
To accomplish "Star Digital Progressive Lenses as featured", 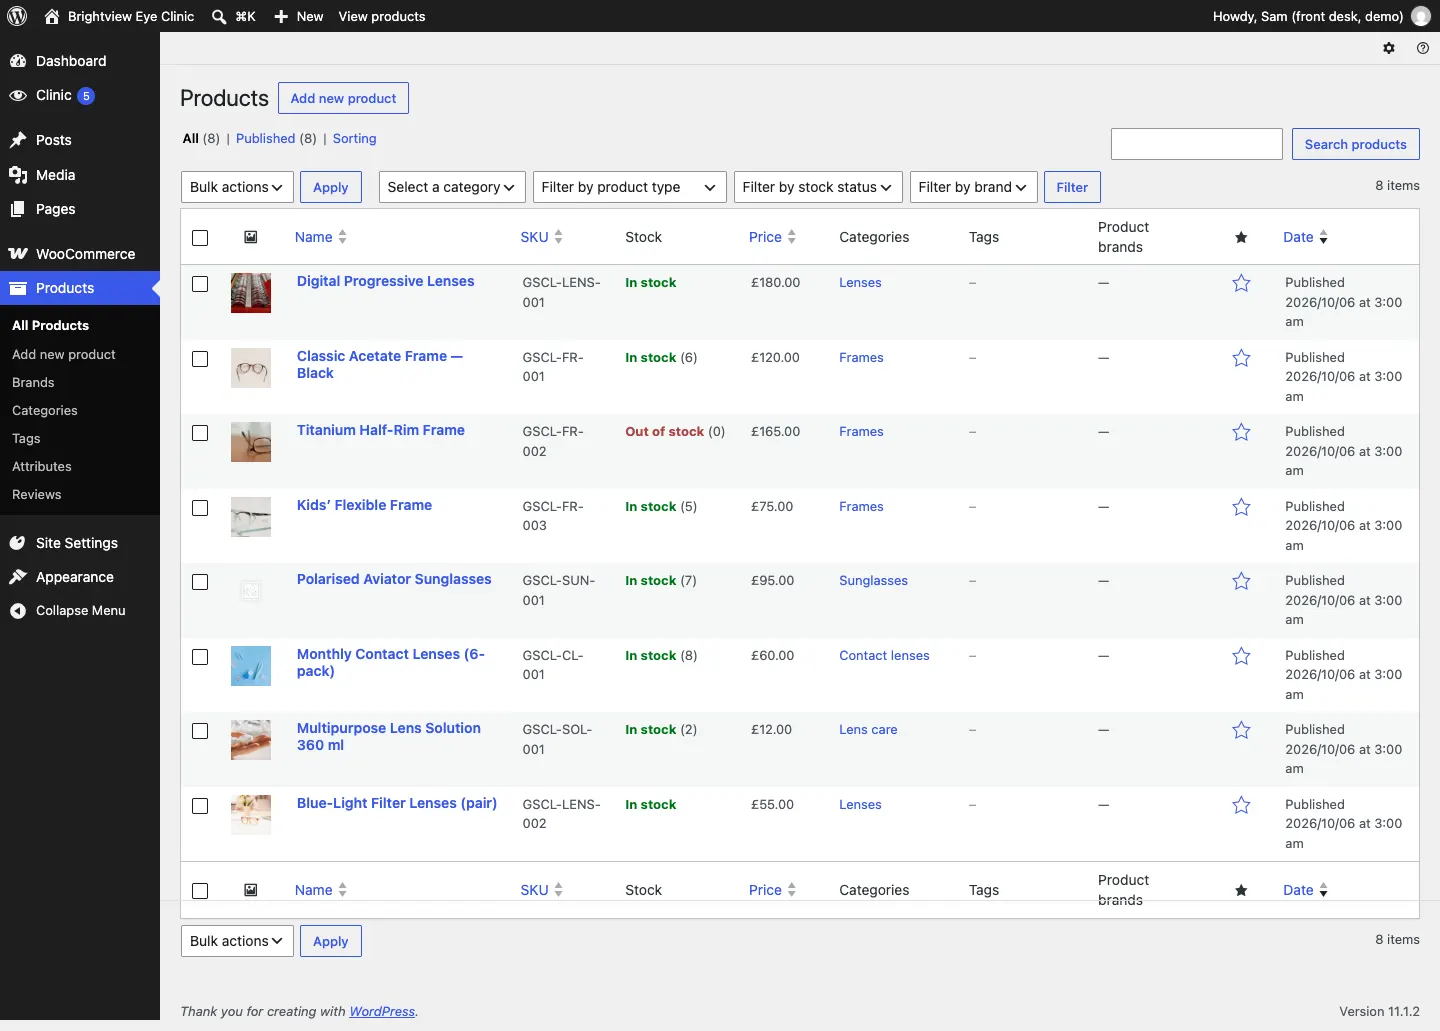I will tap(1241, 283).
